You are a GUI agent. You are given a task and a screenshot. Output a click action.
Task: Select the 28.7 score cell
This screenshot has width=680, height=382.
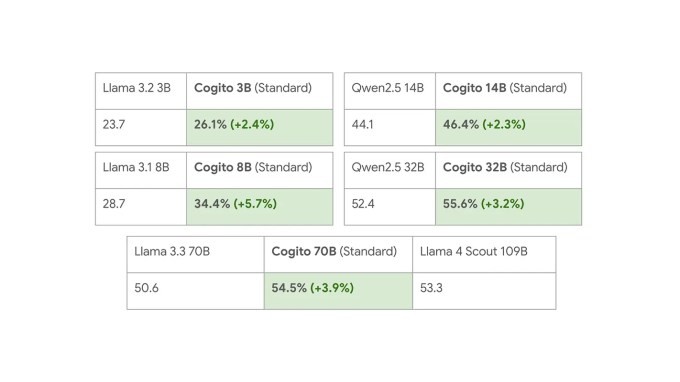pyautogui.click(x=141, y=207)
